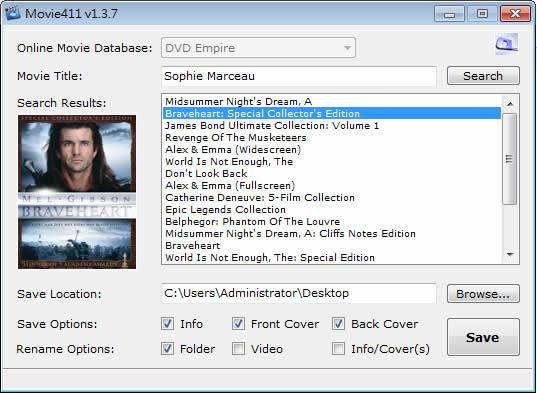This screenshot has width=537, height=393.
Task: Uncheck the Front Cover save option
Action: pos(238,324)
